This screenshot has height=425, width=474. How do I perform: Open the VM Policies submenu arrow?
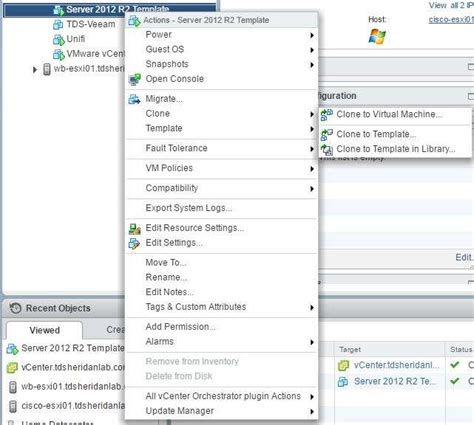click(x=312, y=169)
